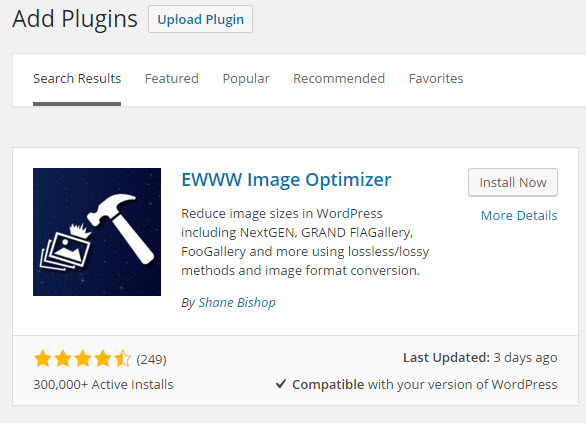The image size is (586, 423).
Task: Click the second rating star
Action: [63, 359]
